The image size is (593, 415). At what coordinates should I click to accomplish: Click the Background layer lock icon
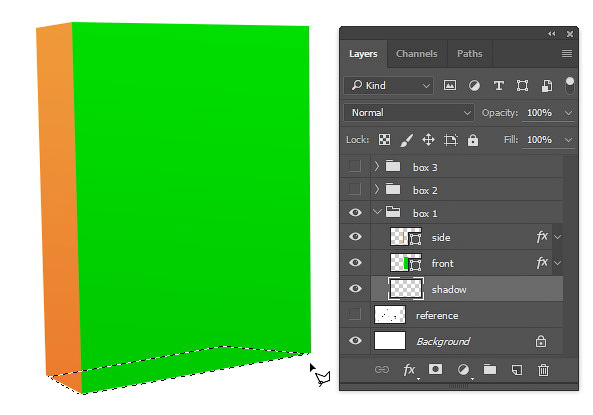click(541, 341)
